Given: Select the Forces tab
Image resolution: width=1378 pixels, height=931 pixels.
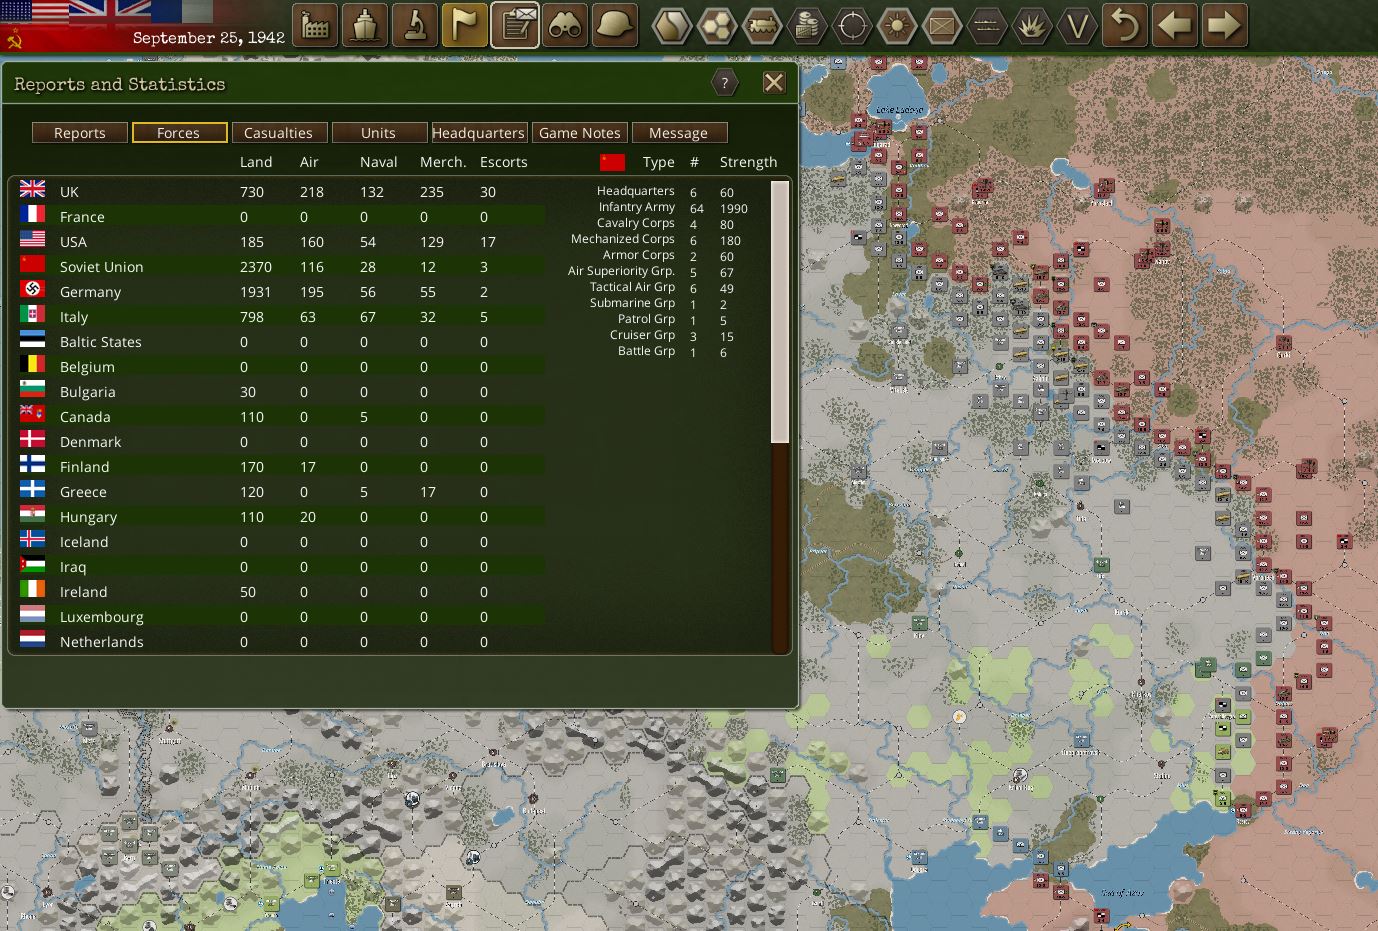Looking at the screenshot, I should pyautogui.click(x=179, y=133).
